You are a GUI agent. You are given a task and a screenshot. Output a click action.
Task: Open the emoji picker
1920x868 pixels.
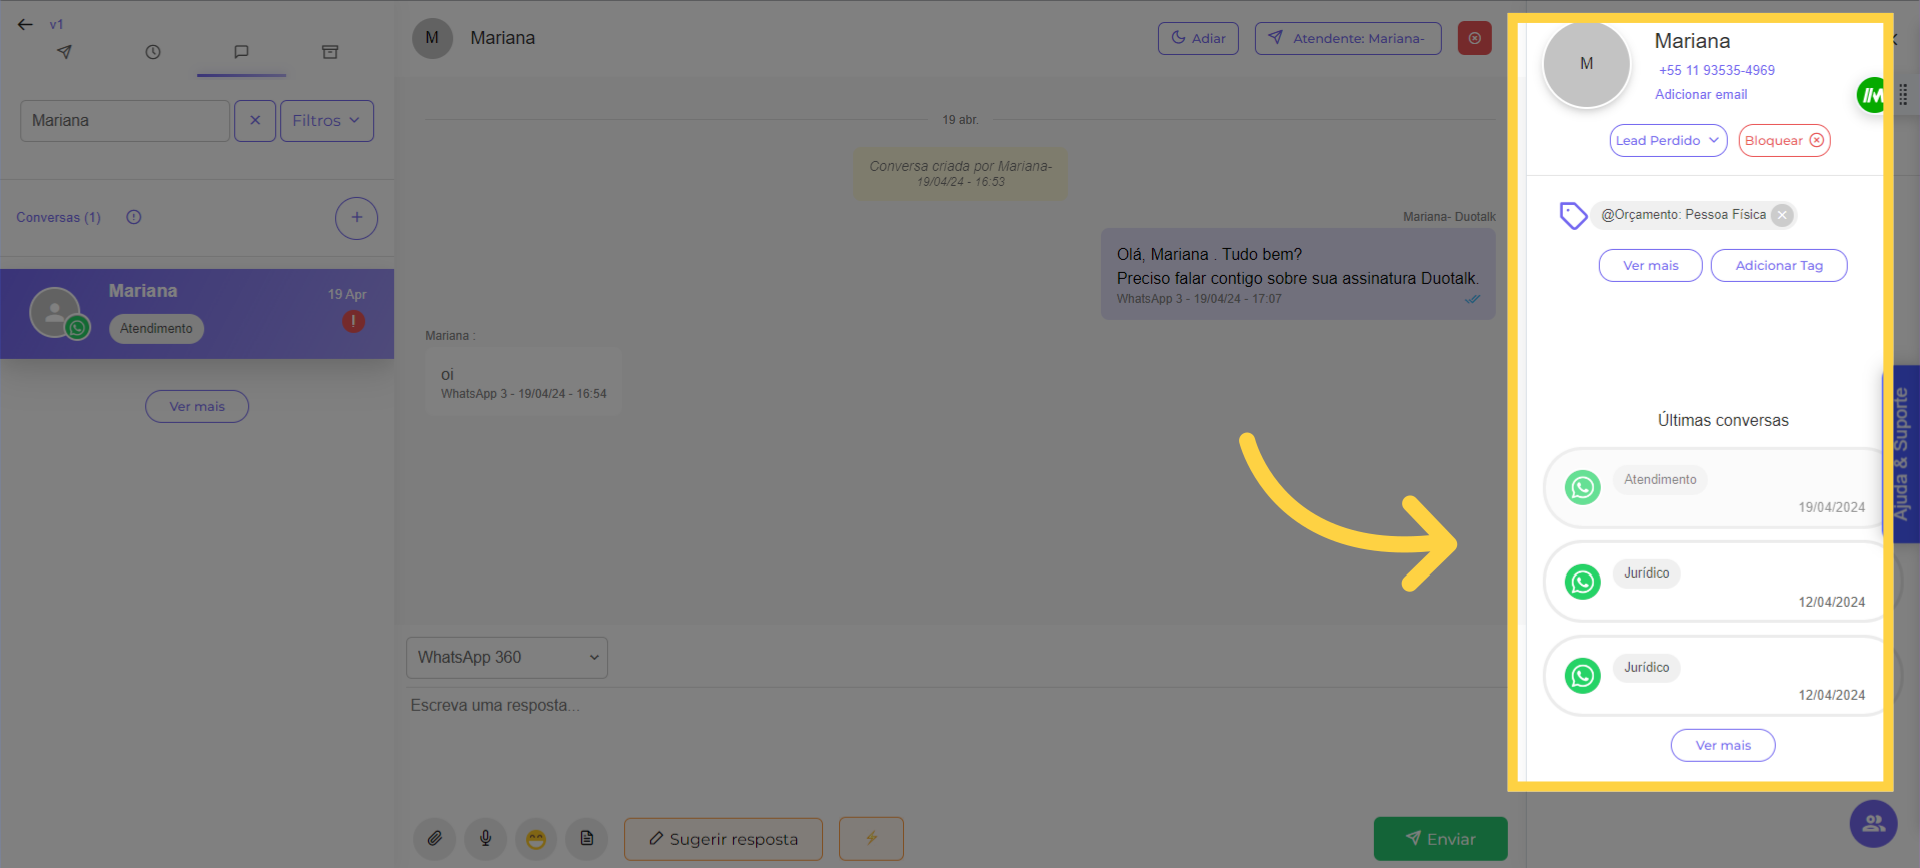pyautogui.click(x=536, y=838)
